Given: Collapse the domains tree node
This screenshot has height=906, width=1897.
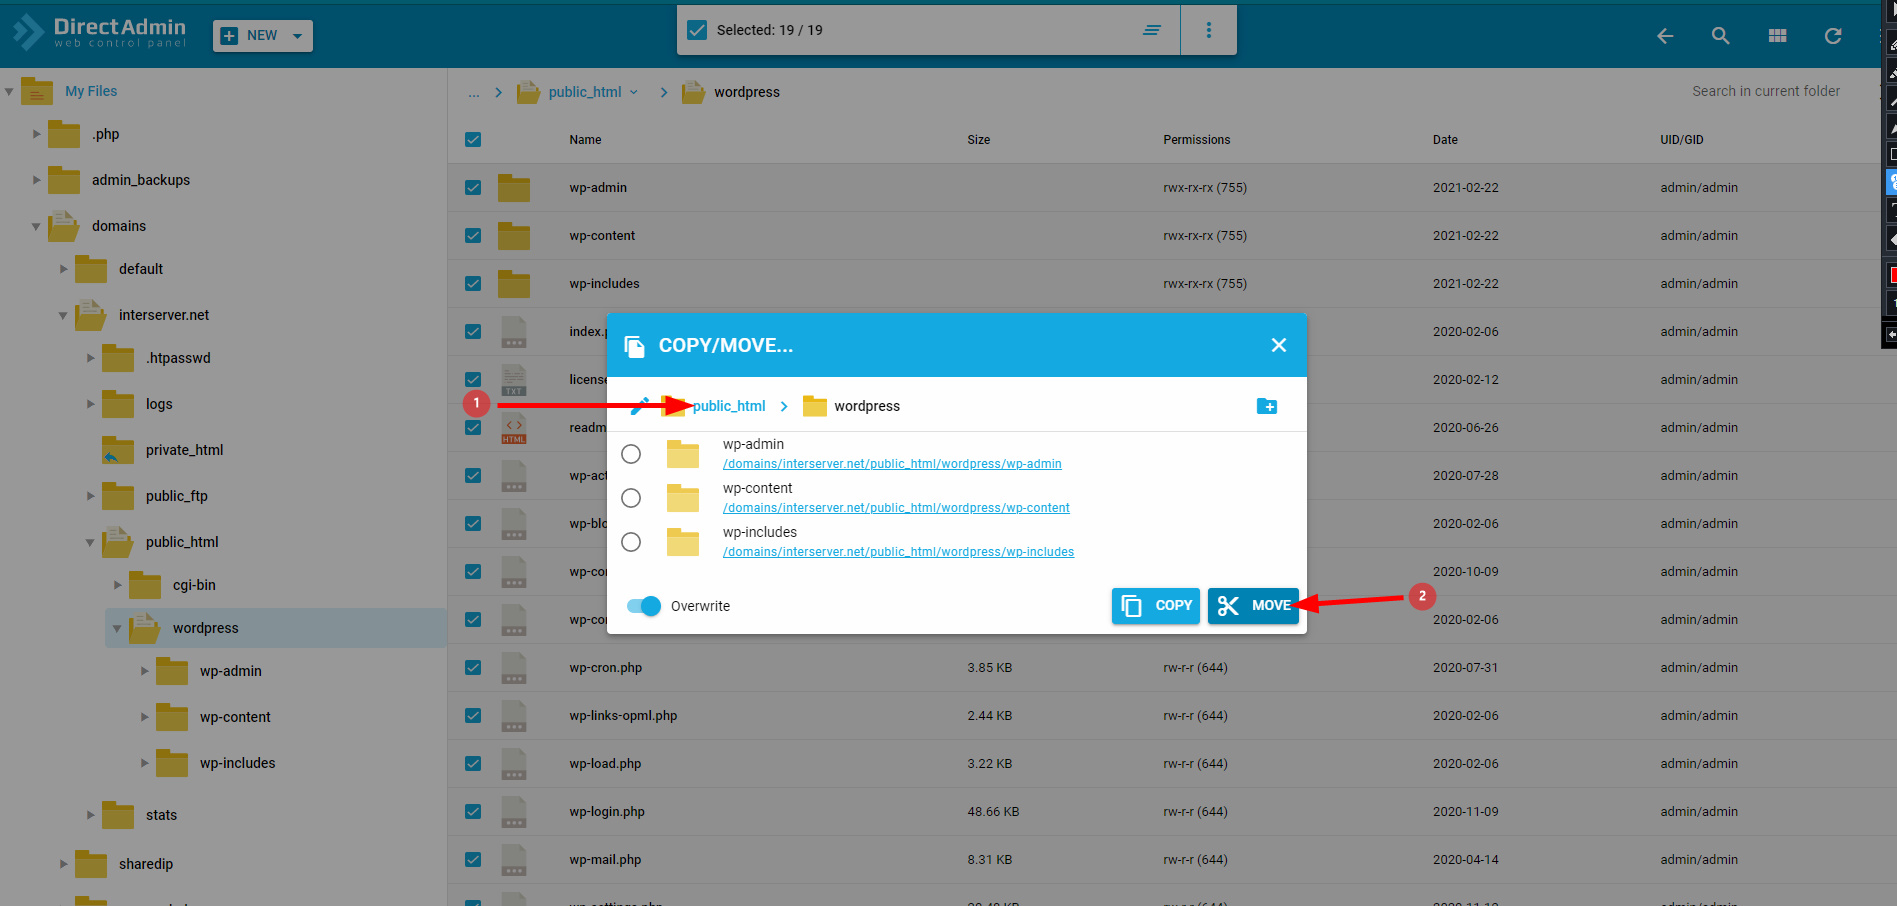Looking at the screenshot, I should click(x=36, y=226).
